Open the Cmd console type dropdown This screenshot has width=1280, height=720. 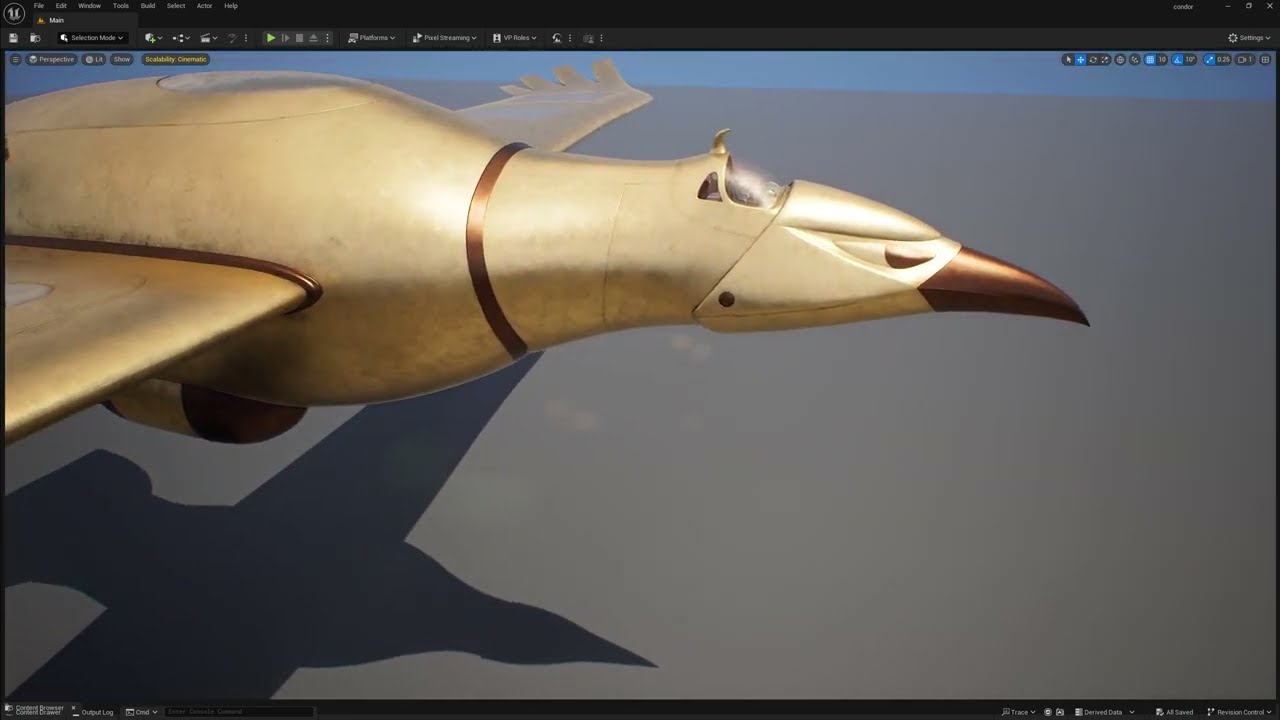(x=141, y=712)
